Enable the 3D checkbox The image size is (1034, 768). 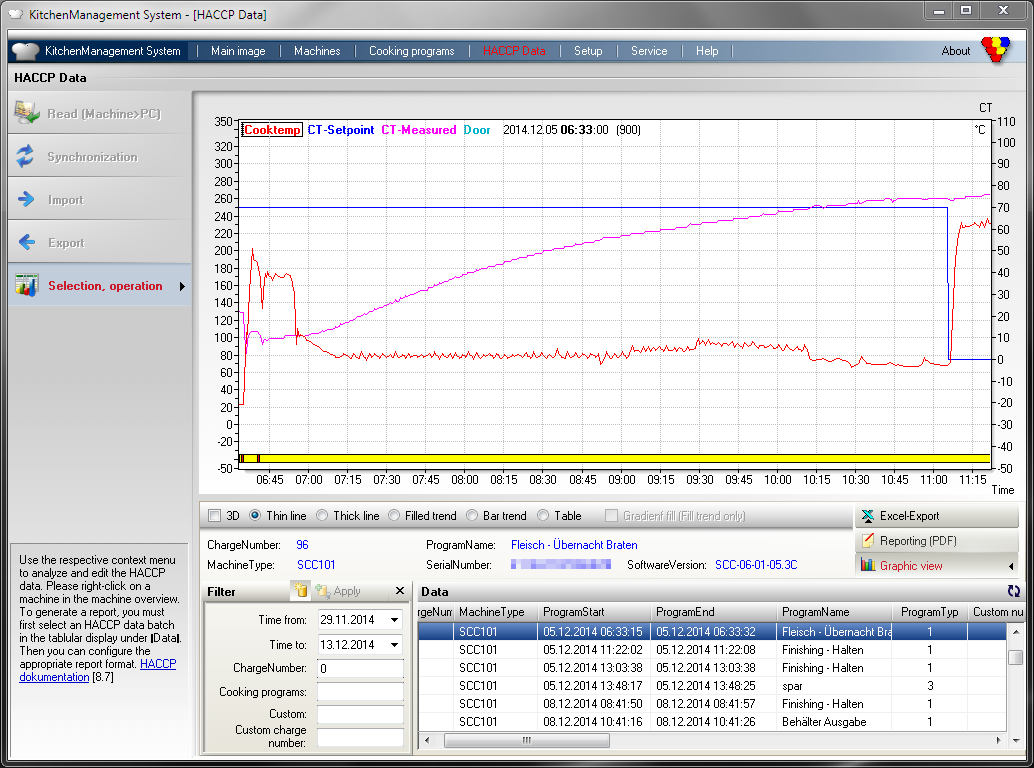click(x=214, y=516)
